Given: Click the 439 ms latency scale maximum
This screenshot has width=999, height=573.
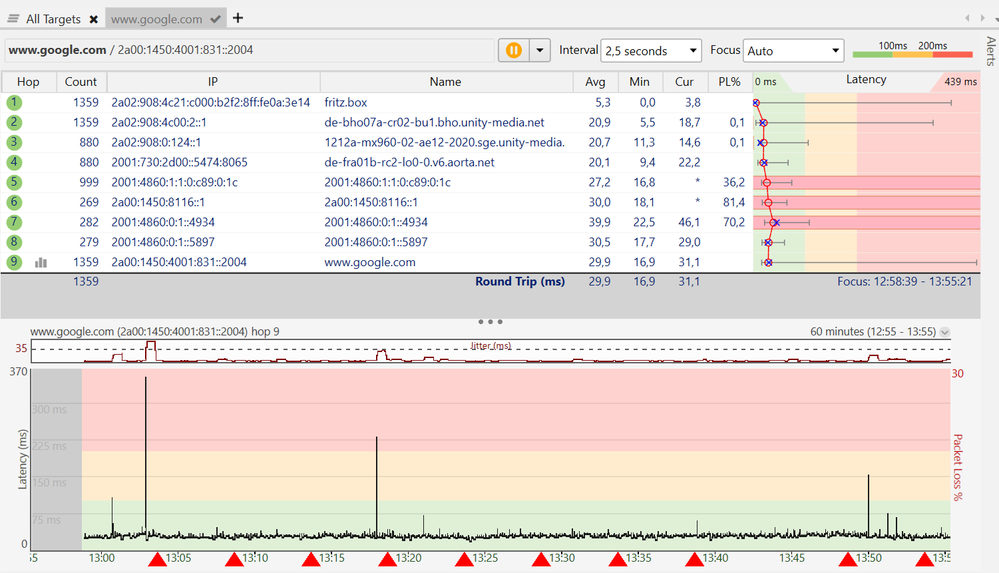Looking at the screenshot, I should (x=960, y=82).
